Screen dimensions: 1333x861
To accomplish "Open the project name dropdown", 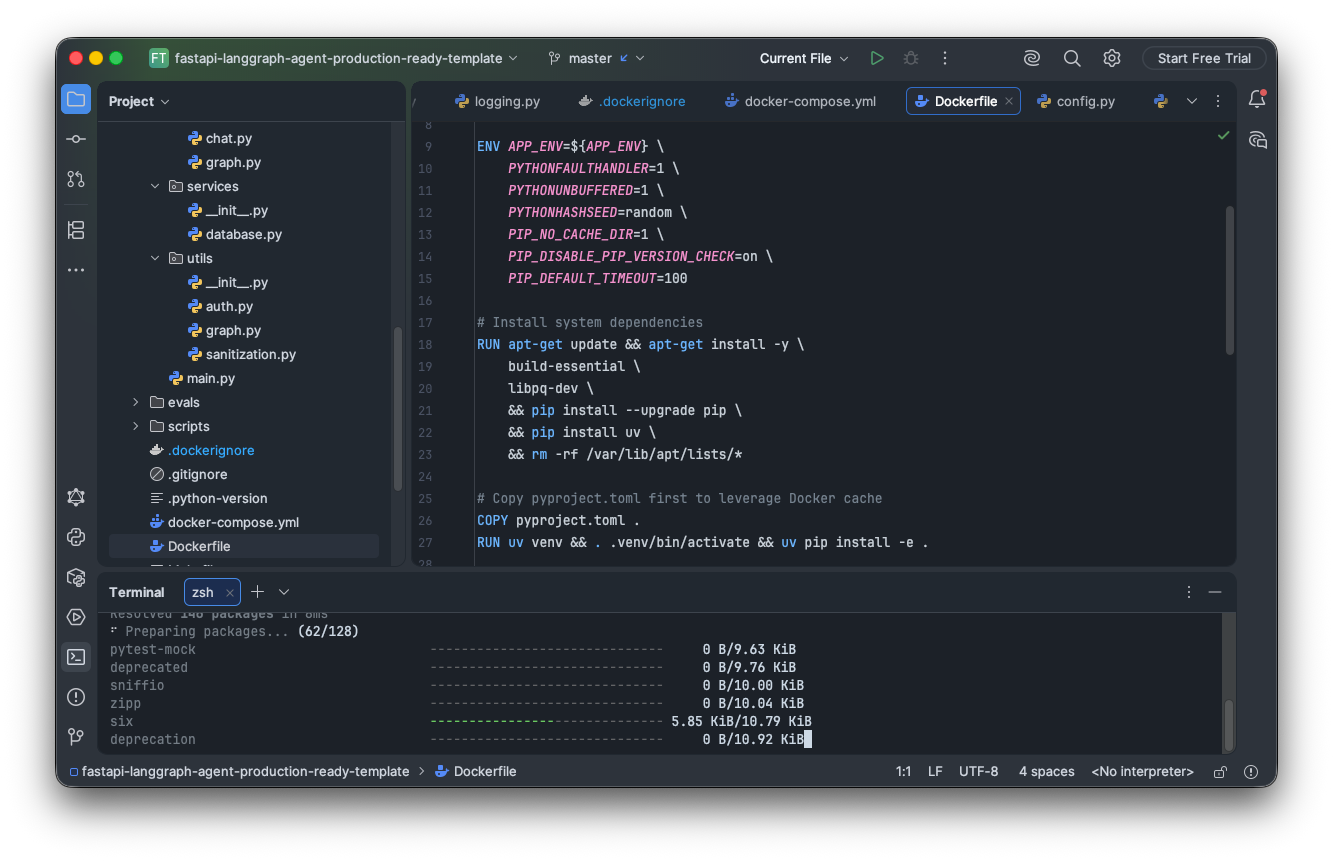I will click(334, 58).
